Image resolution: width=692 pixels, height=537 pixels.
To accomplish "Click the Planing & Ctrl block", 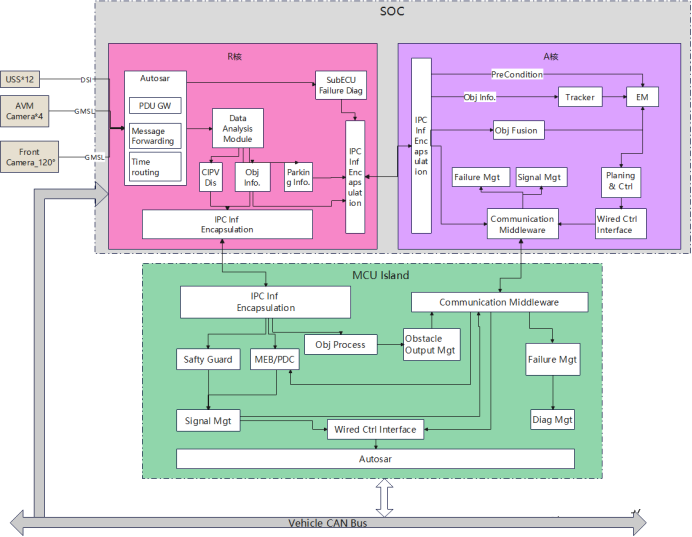I will (x=621, y=182).
